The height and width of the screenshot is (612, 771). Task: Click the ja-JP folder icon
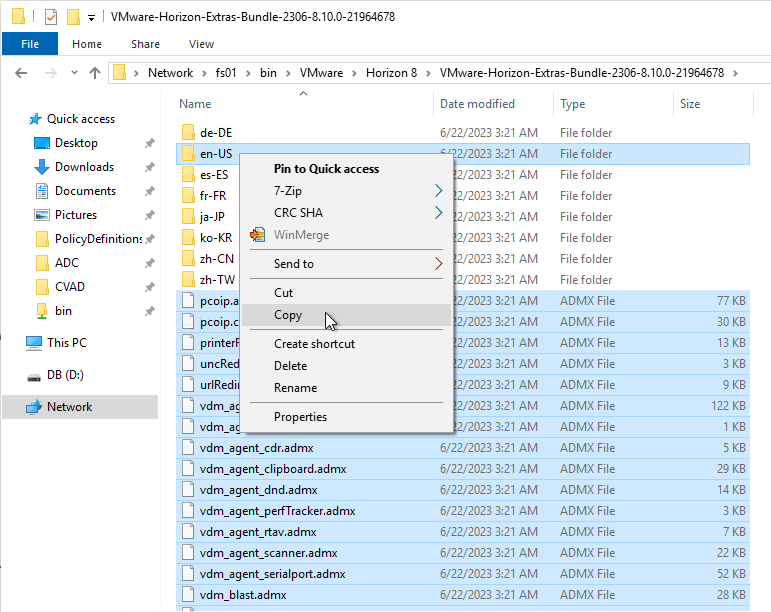pos(188,217)
